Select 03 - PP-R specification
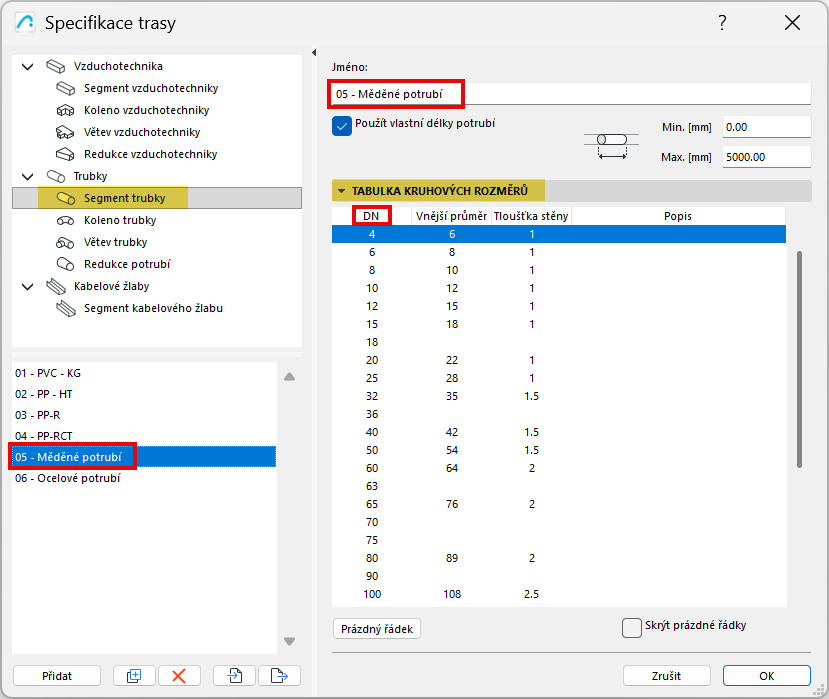Image resolution: width=829 pixels, height=699 pixels. pyautogui.click(x=144, y=415)
